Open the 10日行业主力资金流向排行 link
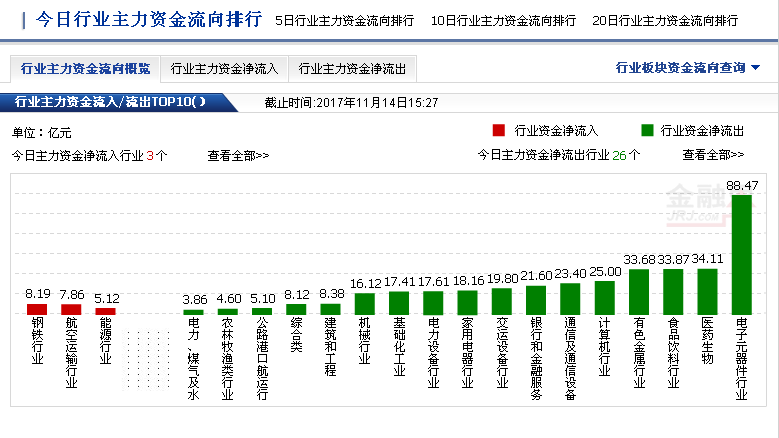Screen dimensions: 779x438 coord(503,21)
